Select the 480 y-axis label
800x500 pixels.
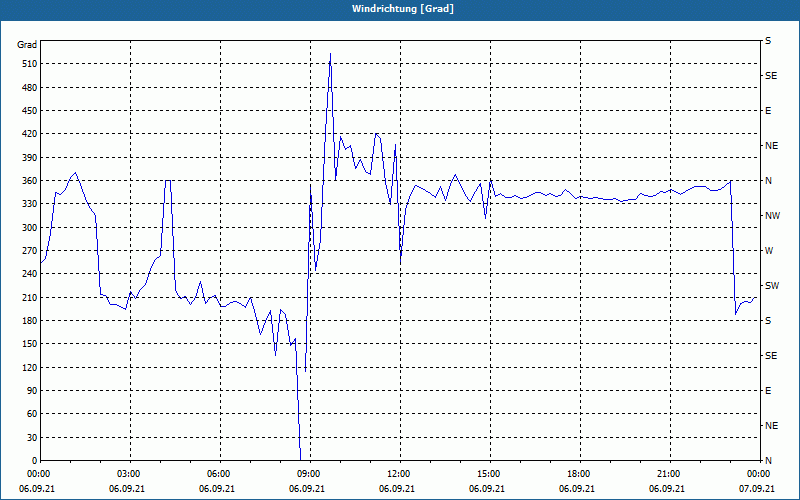(30, 88)
